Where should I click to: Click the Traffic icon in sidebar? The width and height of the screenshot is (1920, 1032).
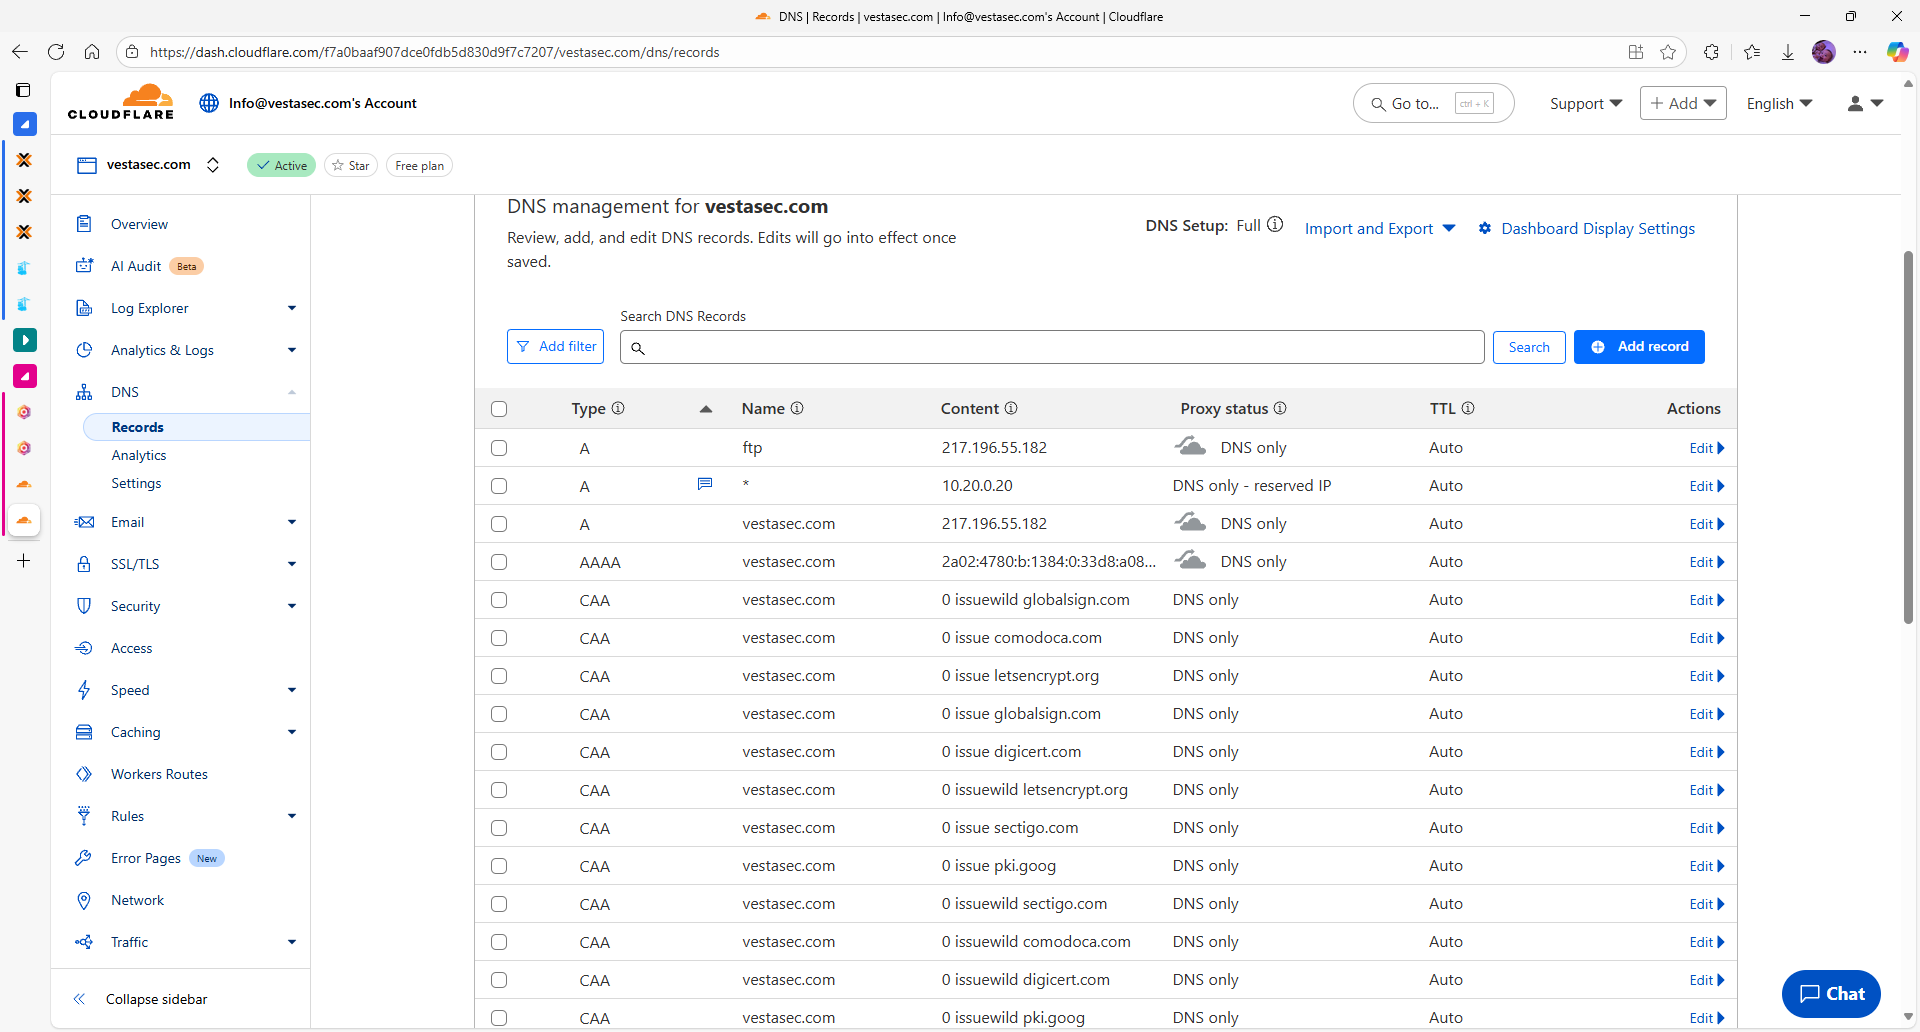84,942
